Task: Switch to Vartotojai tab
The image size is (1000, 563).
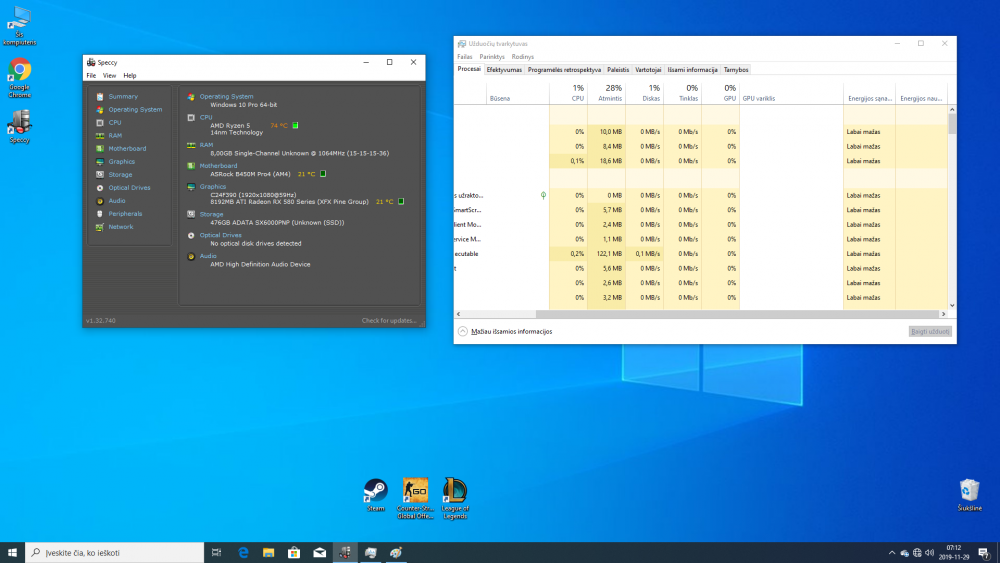Action: tap(648, 69)
